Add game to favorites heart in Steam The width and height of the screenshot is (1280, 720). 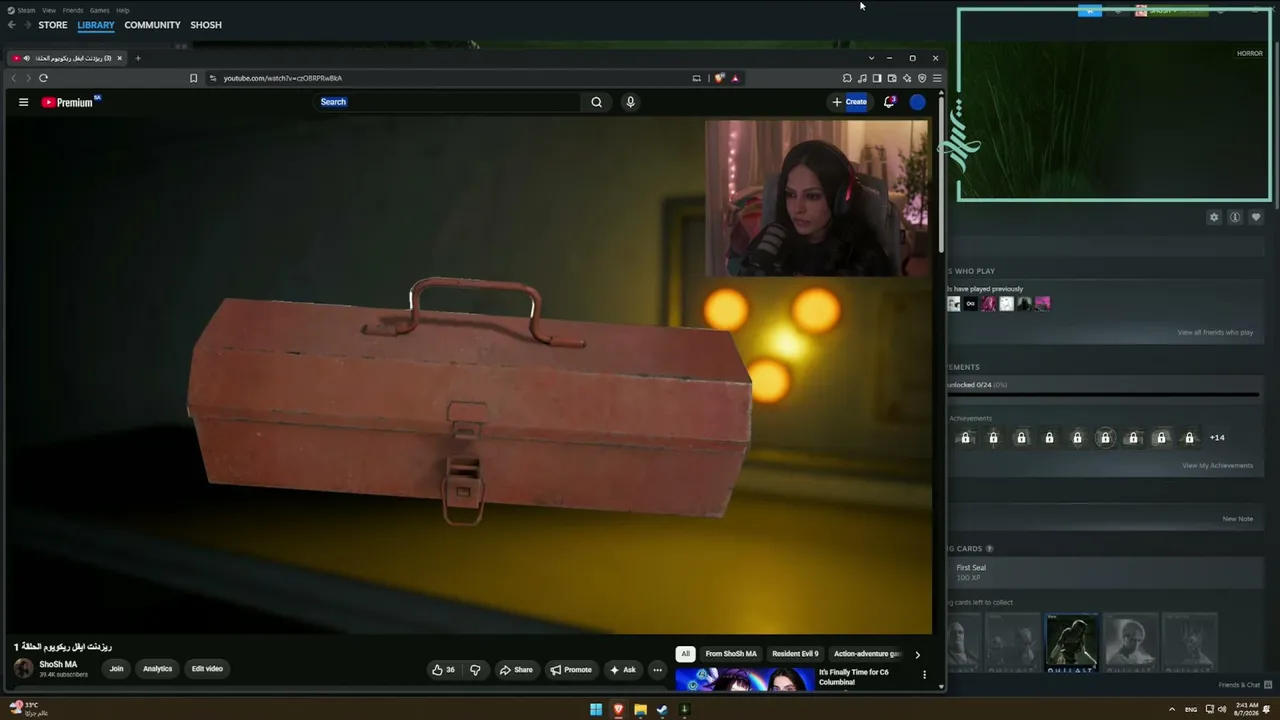click(x=1256, y=217)
